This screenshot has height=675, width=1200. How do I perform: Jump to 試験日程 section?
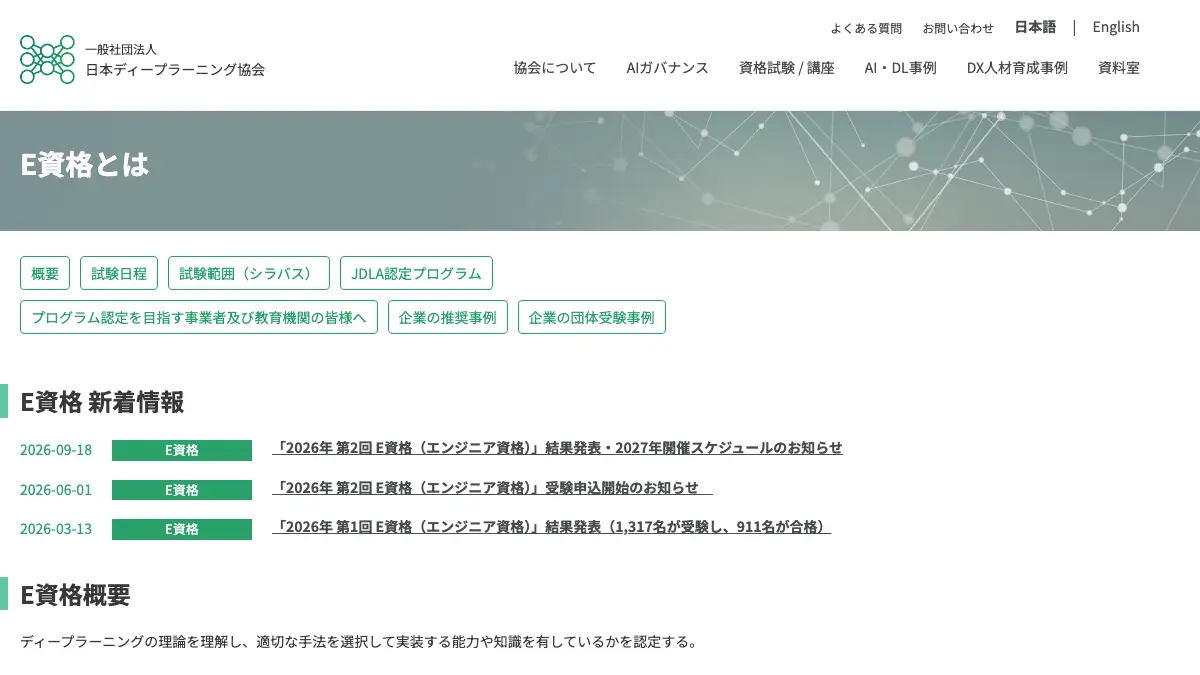point(119,273)
